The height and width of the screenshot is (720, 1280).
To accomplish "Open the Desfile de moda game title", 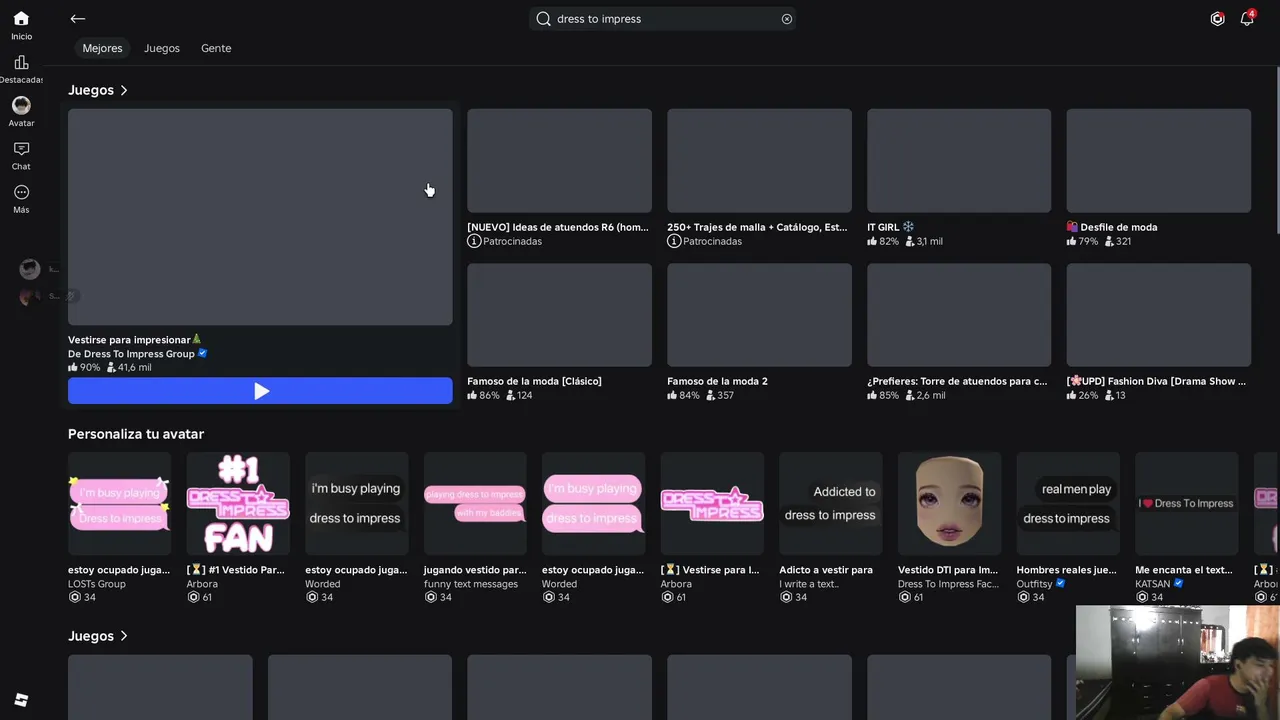I will [x=1112, y=227].
